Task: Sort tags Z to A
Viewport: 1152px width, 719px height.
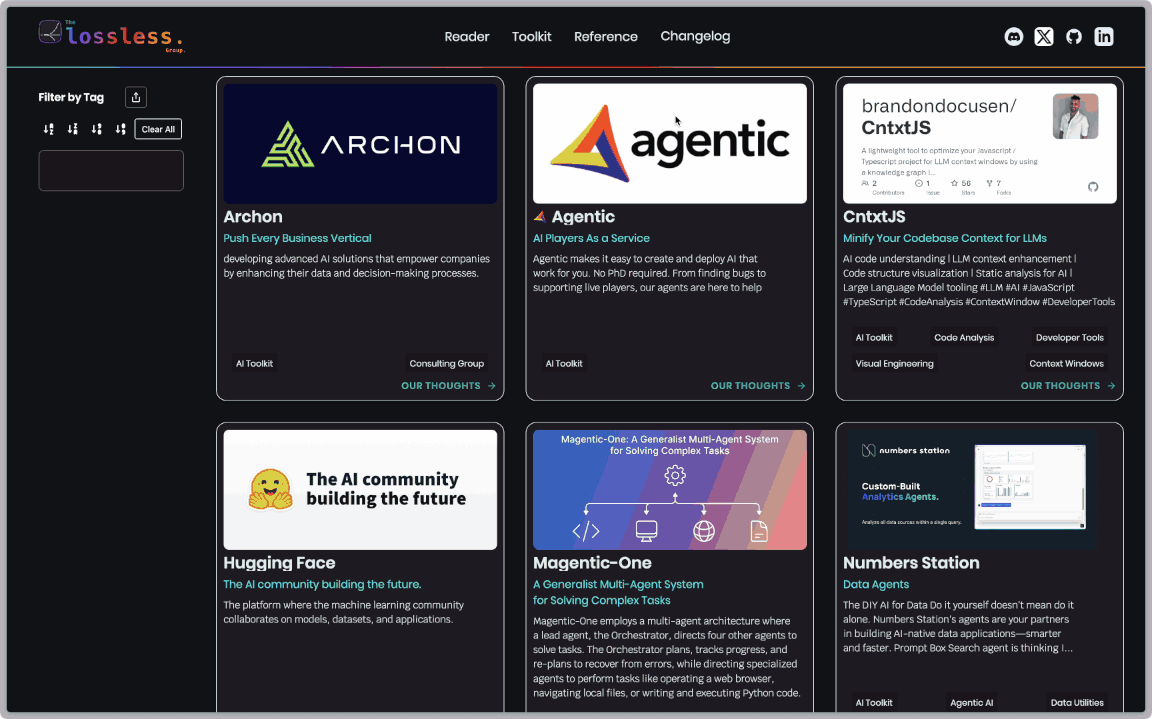Action: (73, 129)
